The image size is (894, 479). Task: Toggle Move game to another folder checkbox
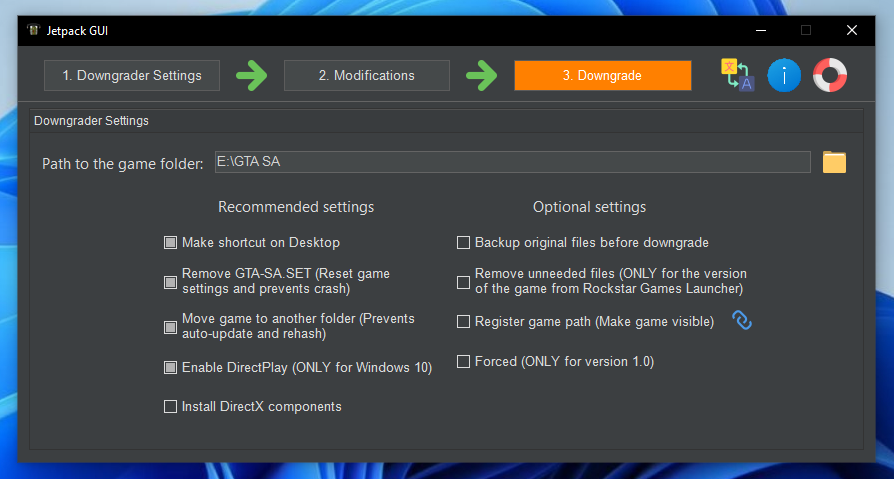(x=170, y=327)
